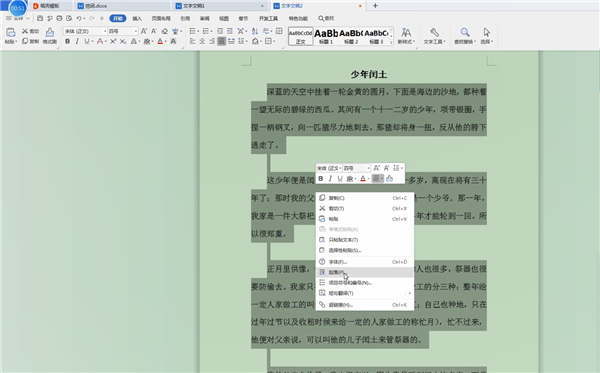The width and height of the screenshot is (600, 373).
Task: Click the superscript X² icon
Action: tap(113, 41)
